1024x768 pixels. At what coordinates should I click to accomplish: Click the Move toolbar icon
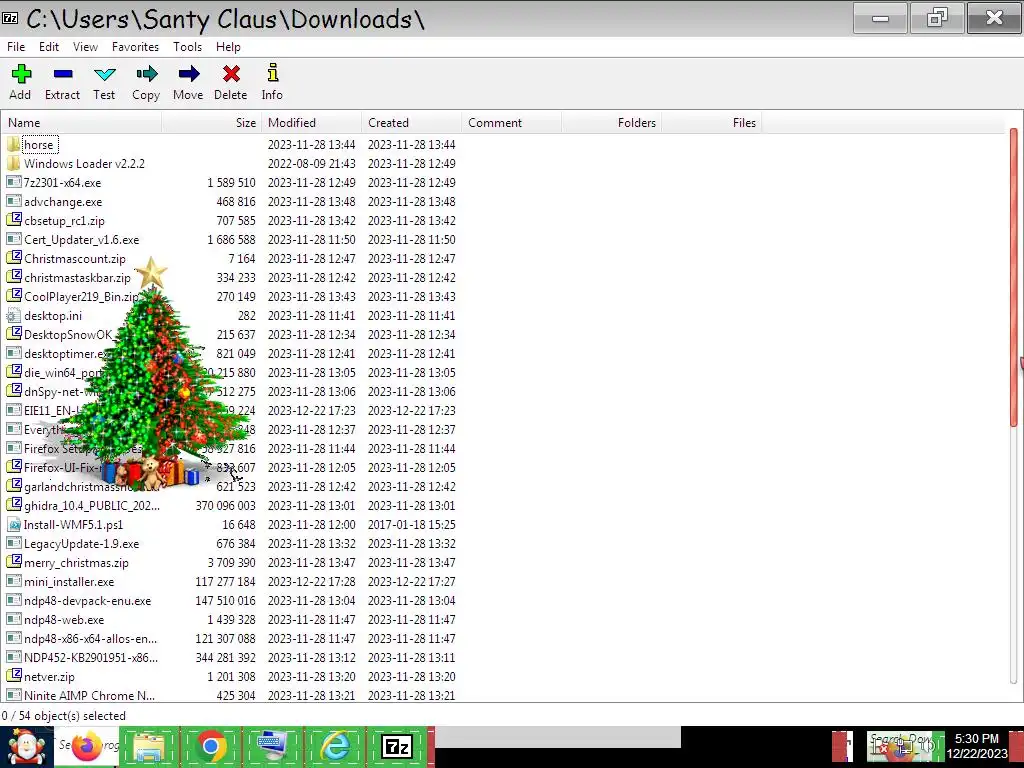click(189, 74)
